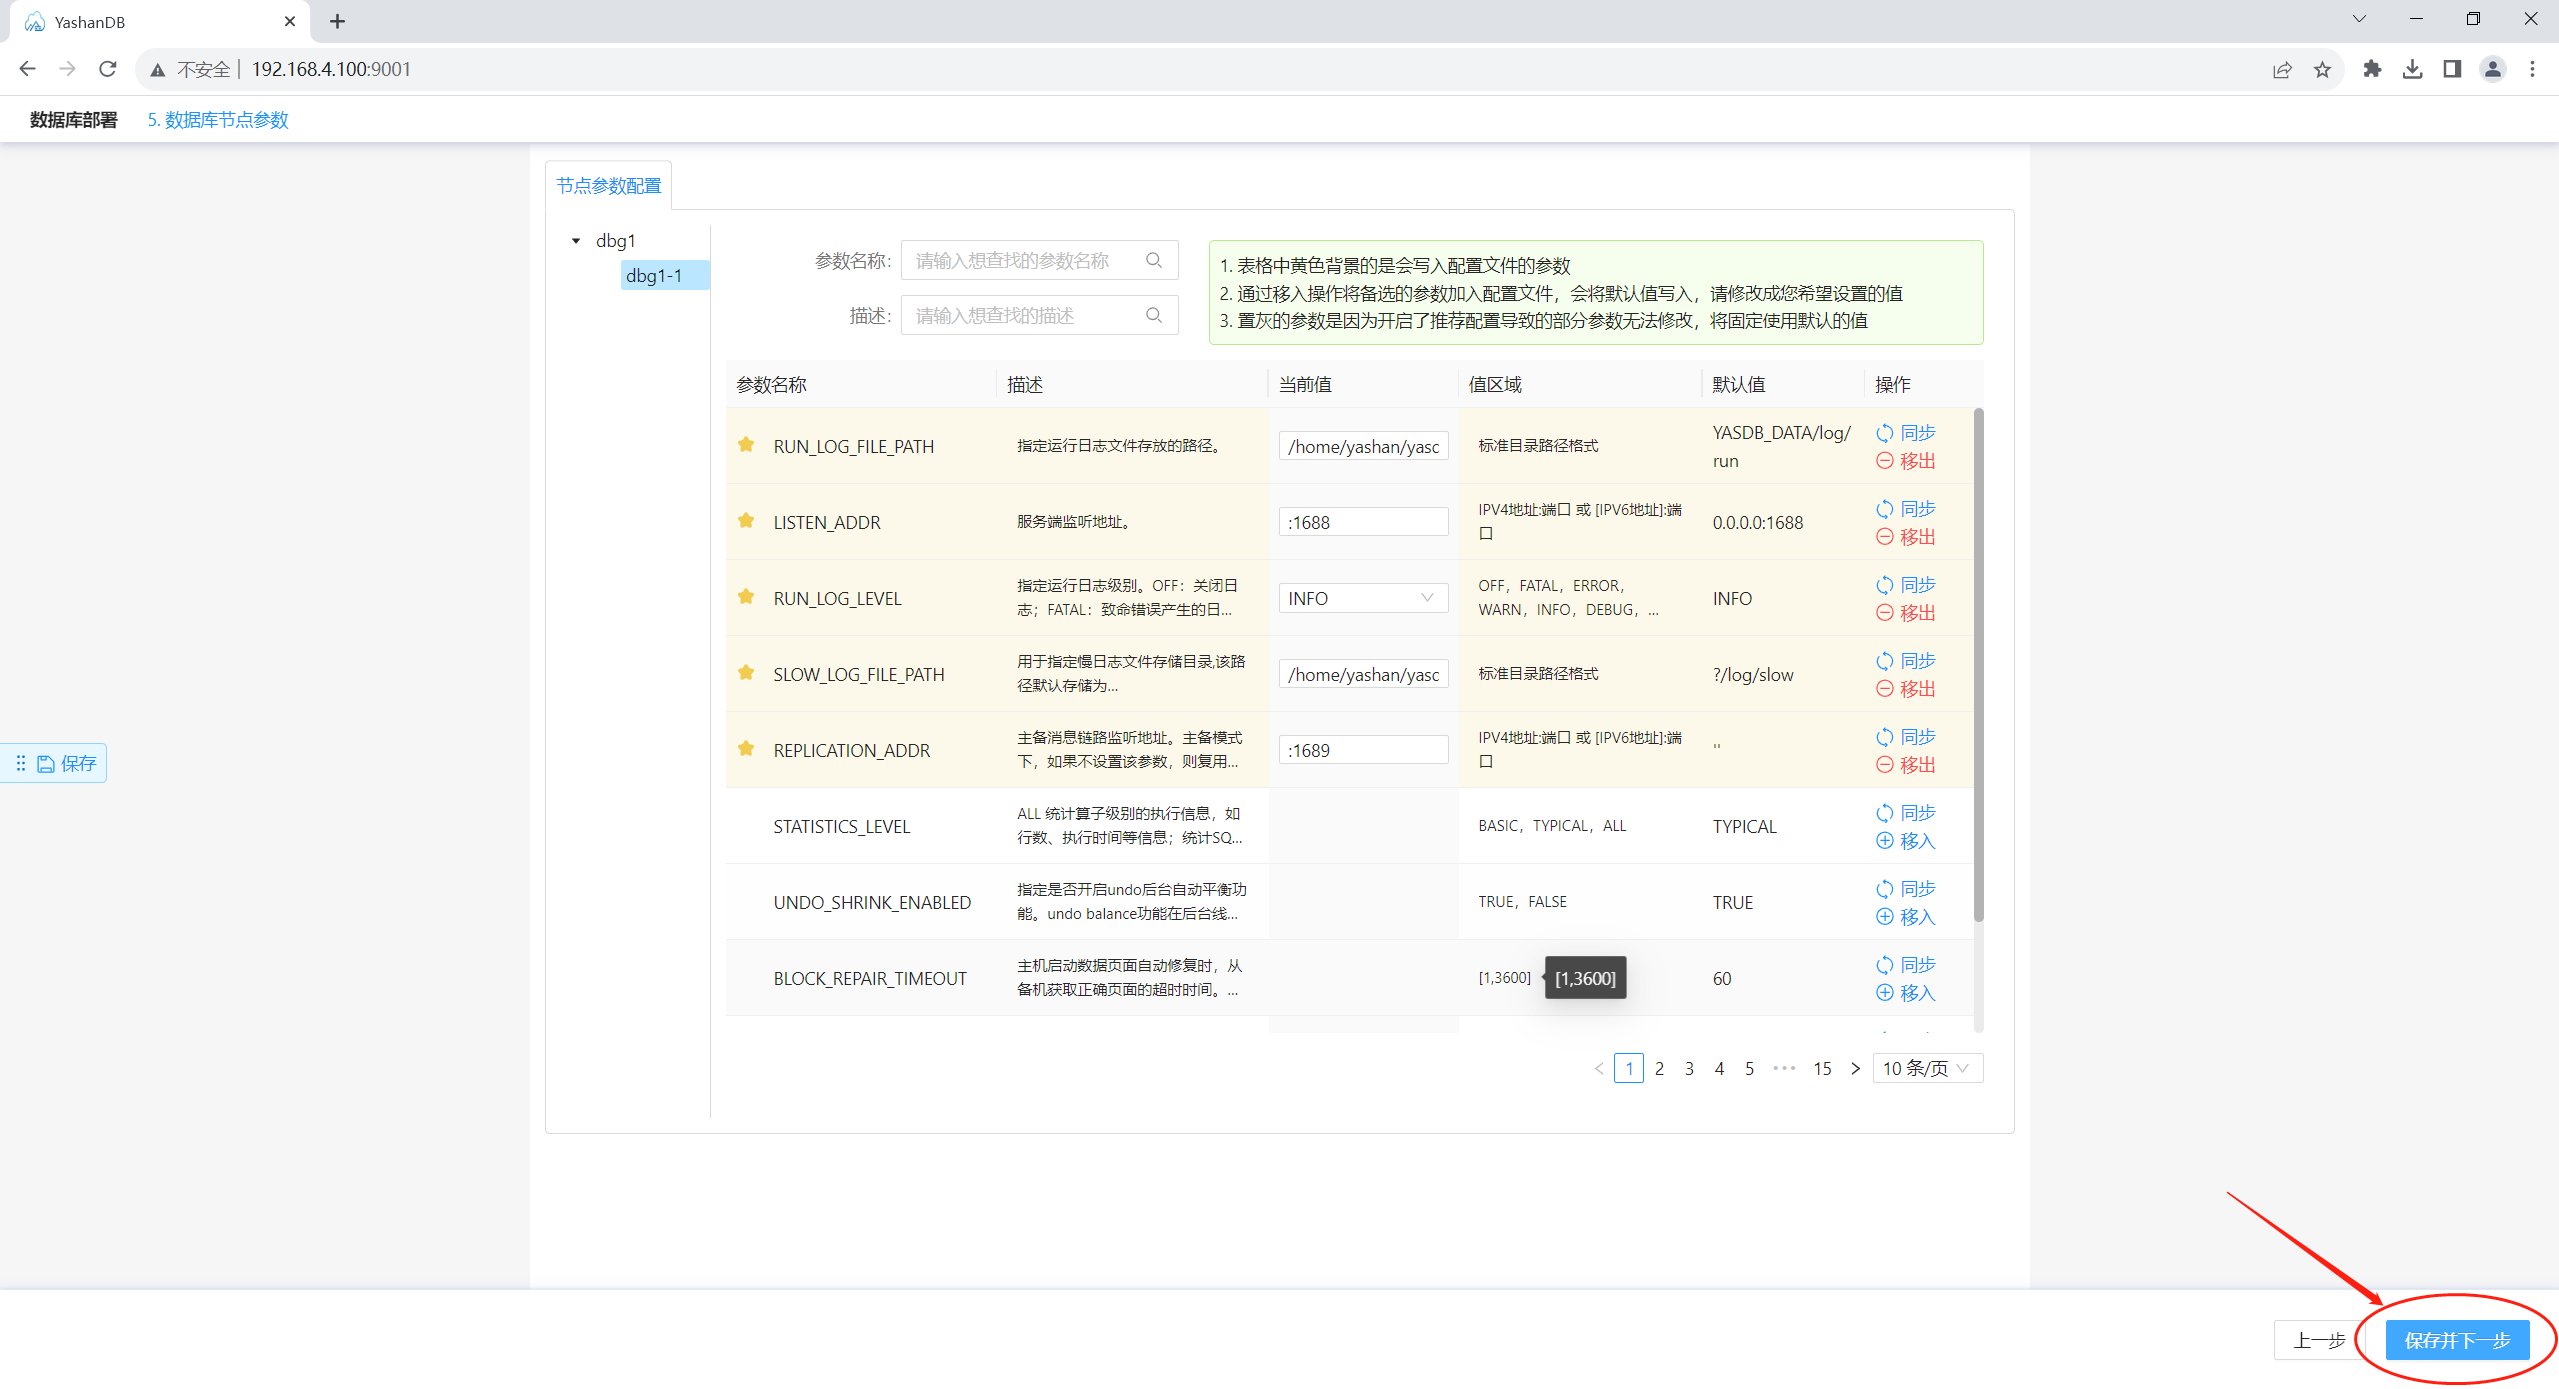
Task: Click 保存并下一步 button
Action: tap(2457, 1340)
